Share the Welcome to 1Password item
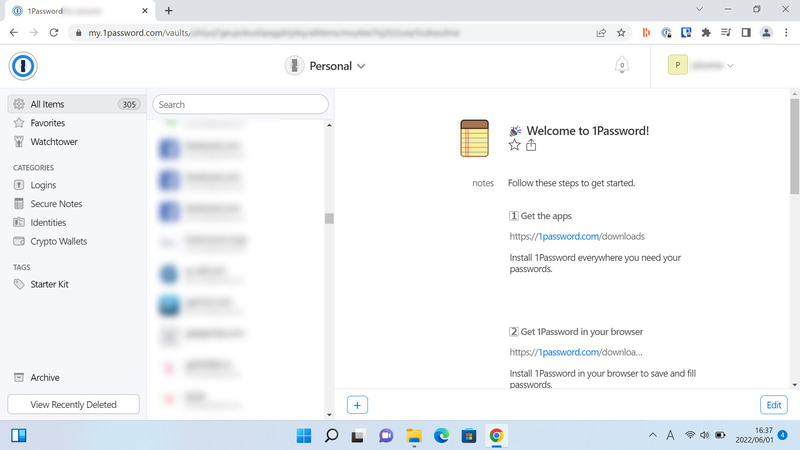Screen dimensions: 800x450 click(531, 145)
